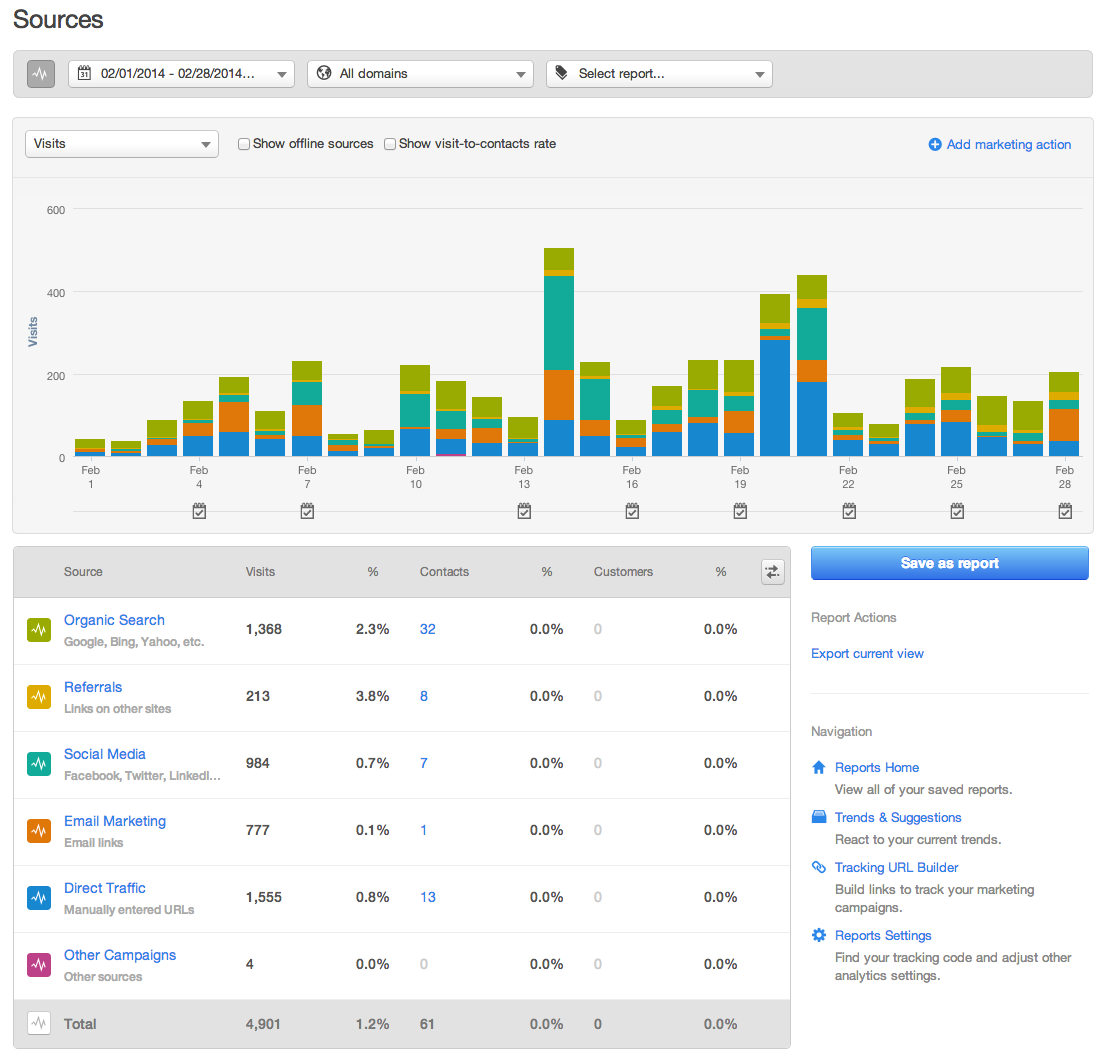Enable Show visit-to-contacts rate checkbox
Screen dimensions: 1110x1064
389,144
